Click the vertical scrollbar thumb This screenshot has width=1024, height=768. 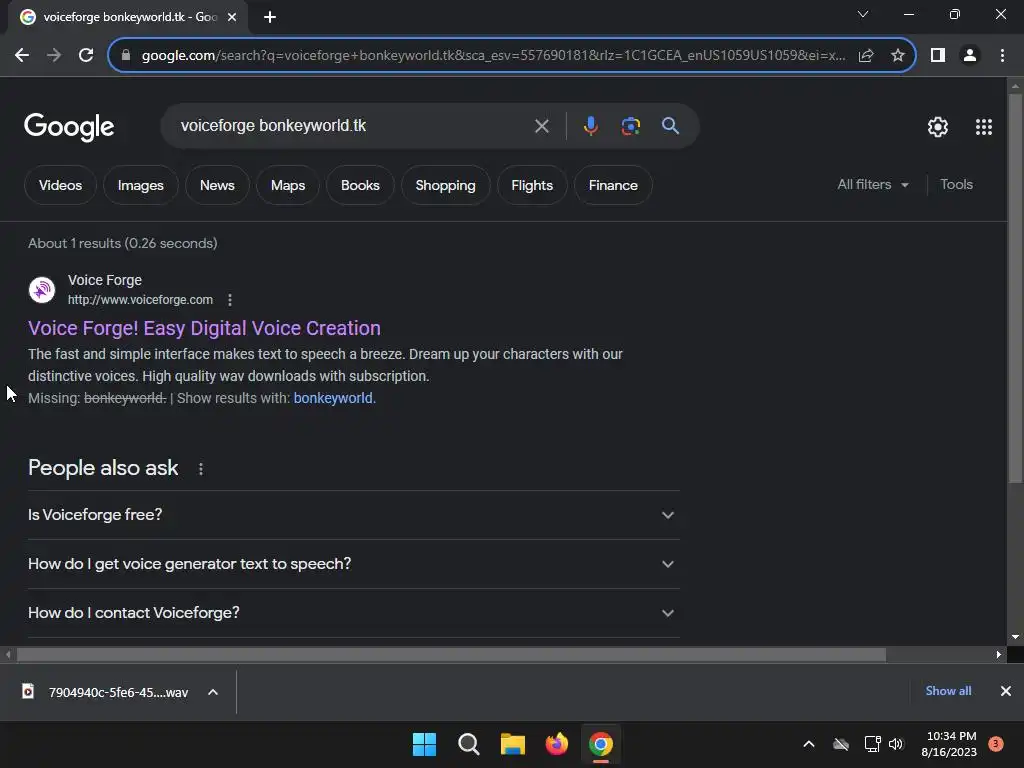click(x=1015, y=288)
